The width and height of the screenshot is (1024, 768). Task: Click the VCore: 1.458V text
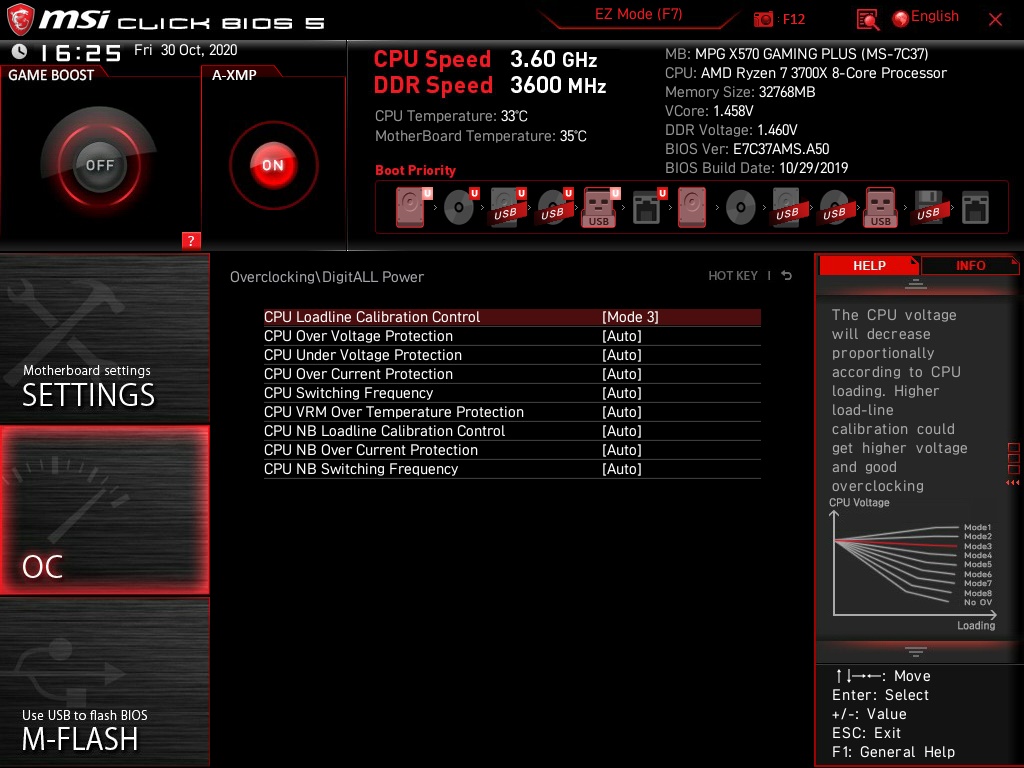pyautogui.click(x=709, y=111)
